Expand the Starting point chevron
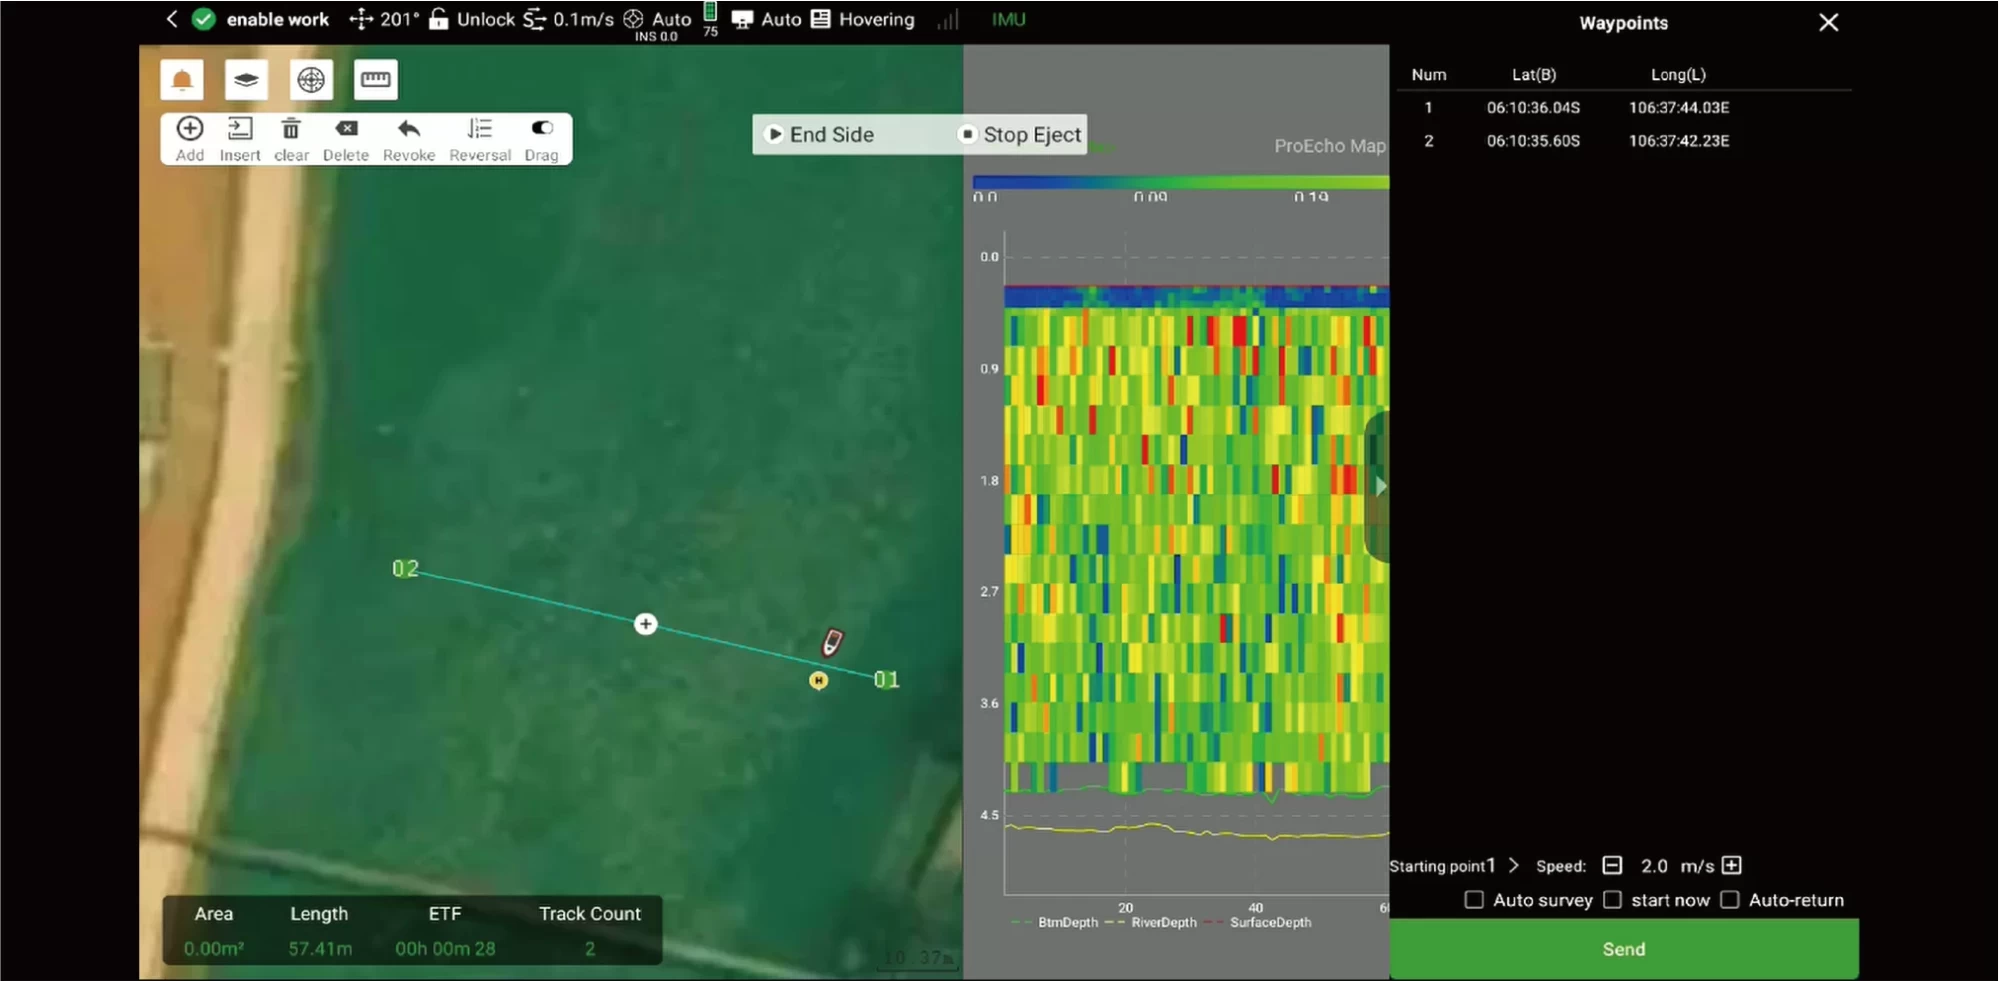2000x981 pixels. (1513, 866)
